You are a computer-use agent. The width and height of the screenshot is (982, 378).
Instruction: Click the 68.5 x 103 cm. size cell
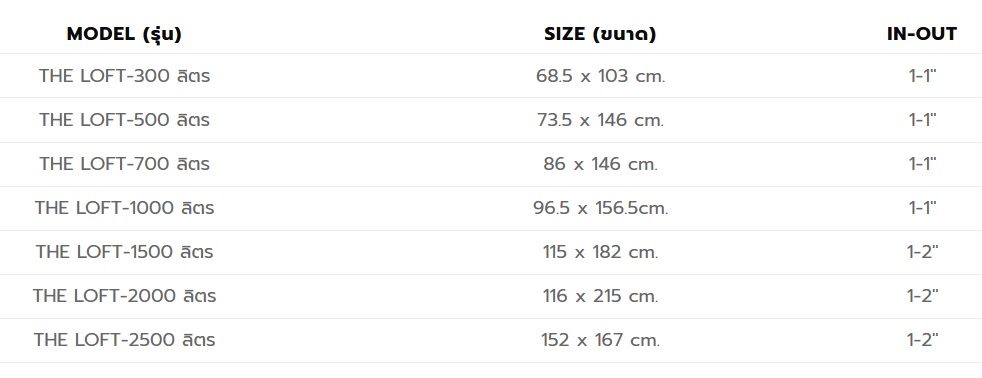point(600,76)
